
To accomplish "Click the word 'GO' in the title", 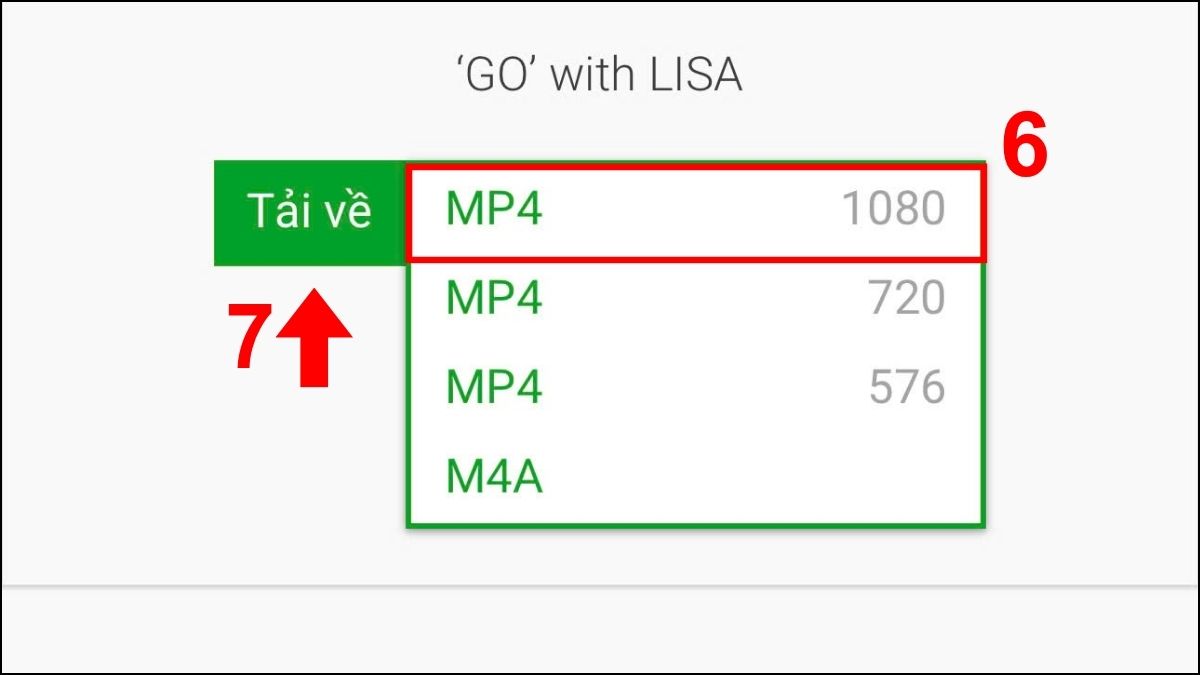I will pyautogui.click(x=494, y=76).
